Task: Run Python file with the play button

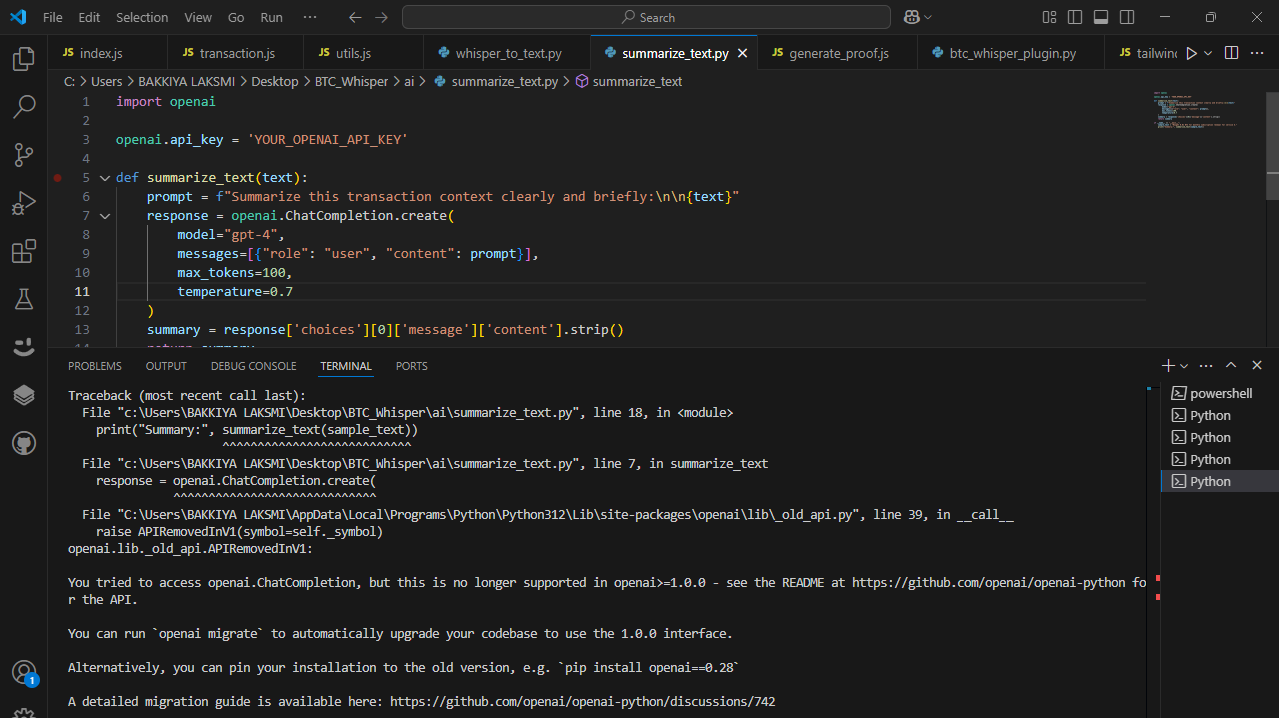Action: [x=1190, y=53]
